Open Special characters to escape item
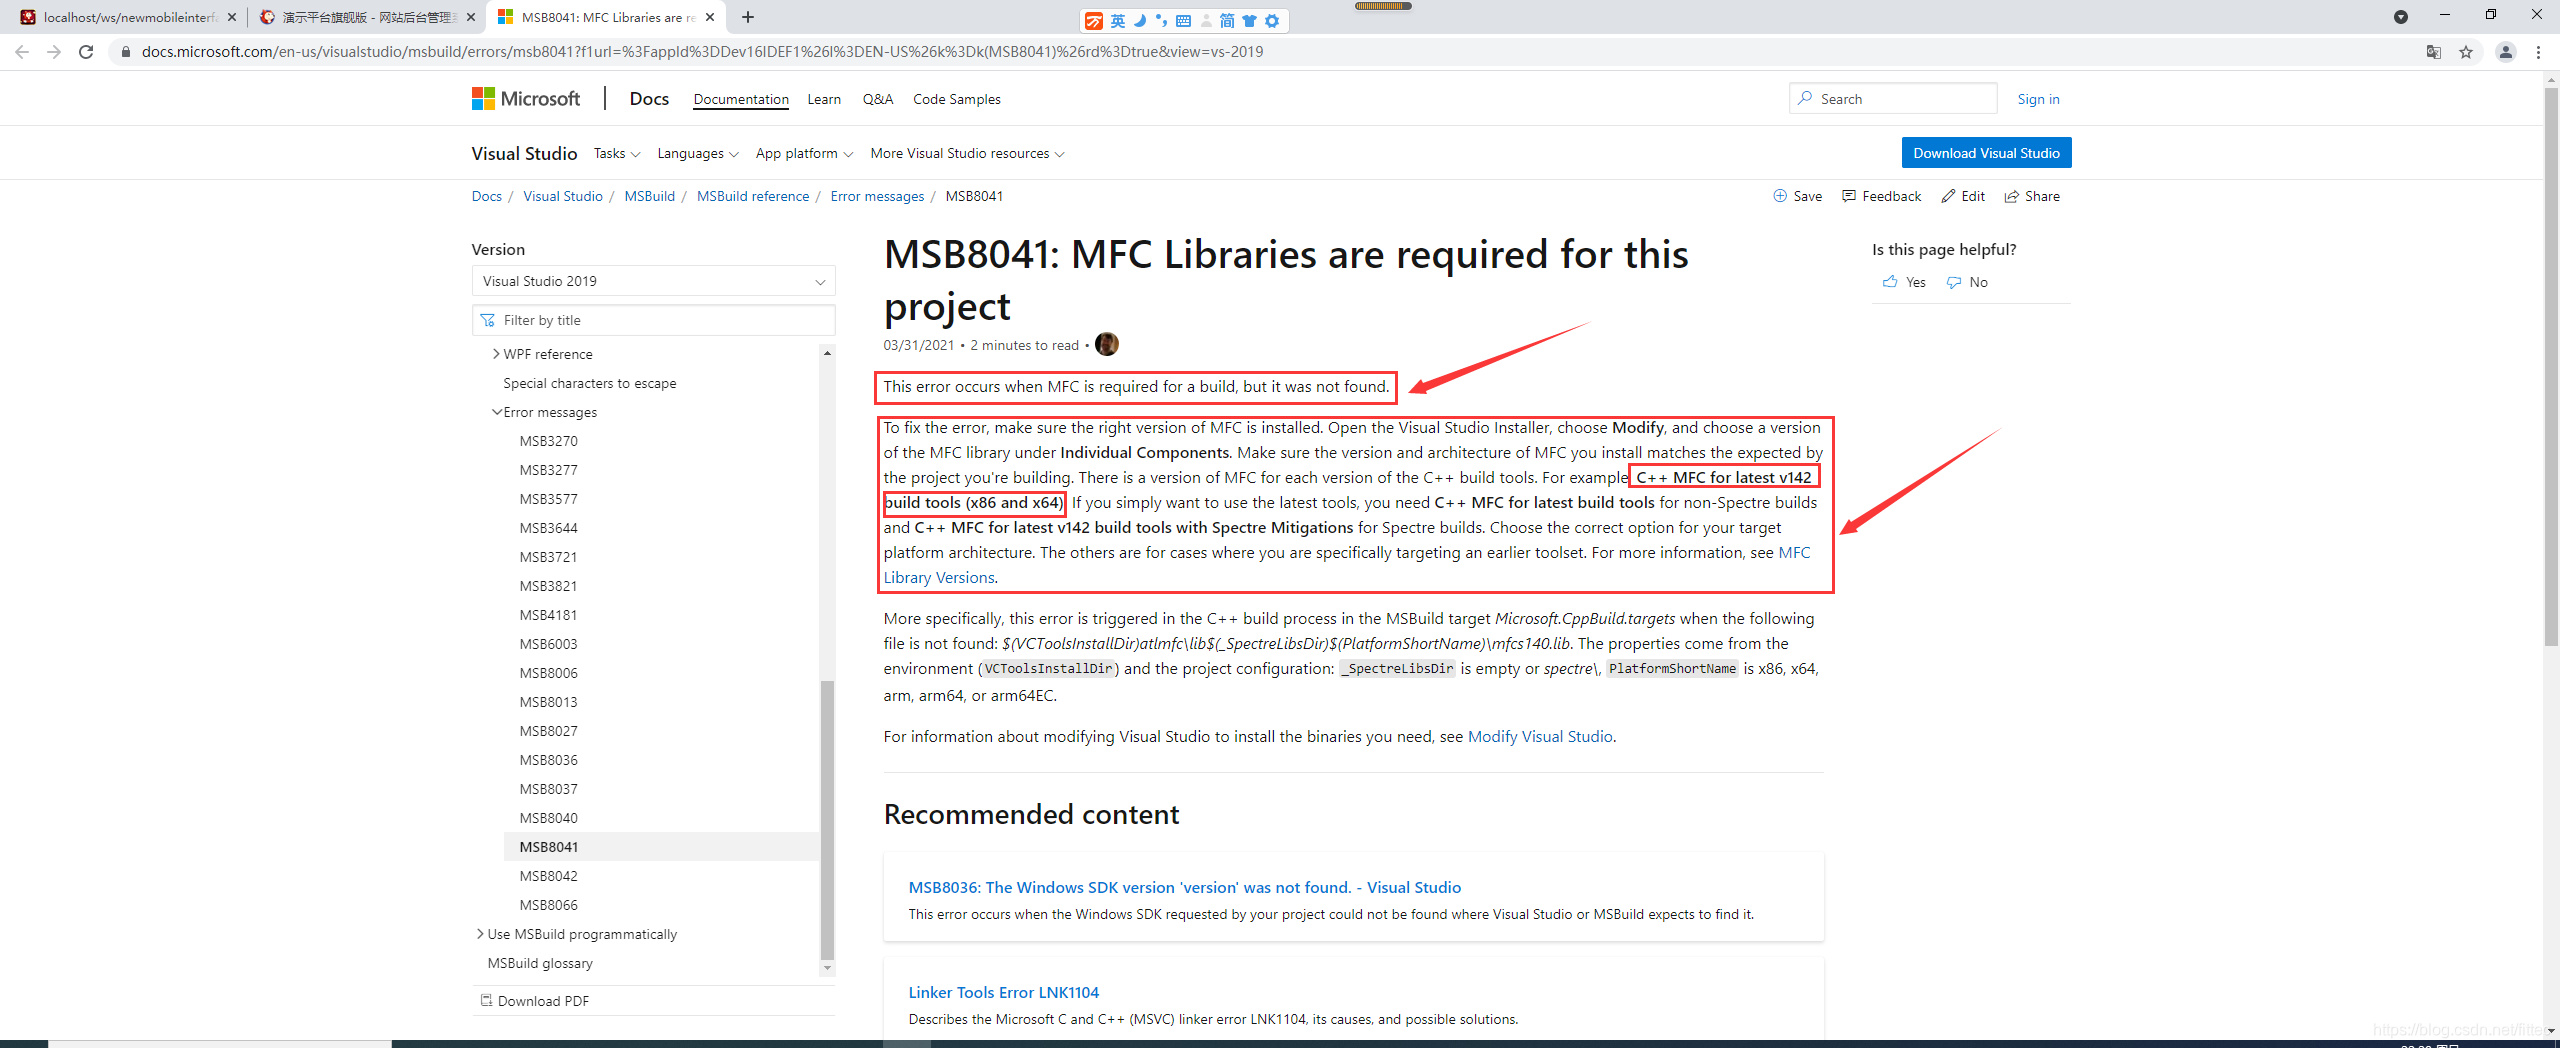The image size is (2560, 1048). point(589,383)
